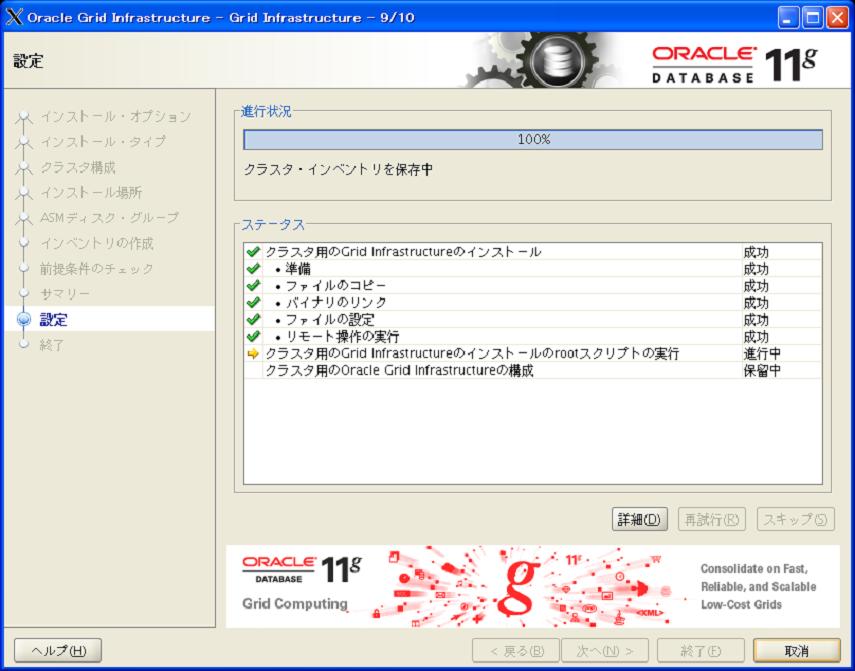
Task: Select the 設定 step in the sidebar
Action: click(53, 319)
